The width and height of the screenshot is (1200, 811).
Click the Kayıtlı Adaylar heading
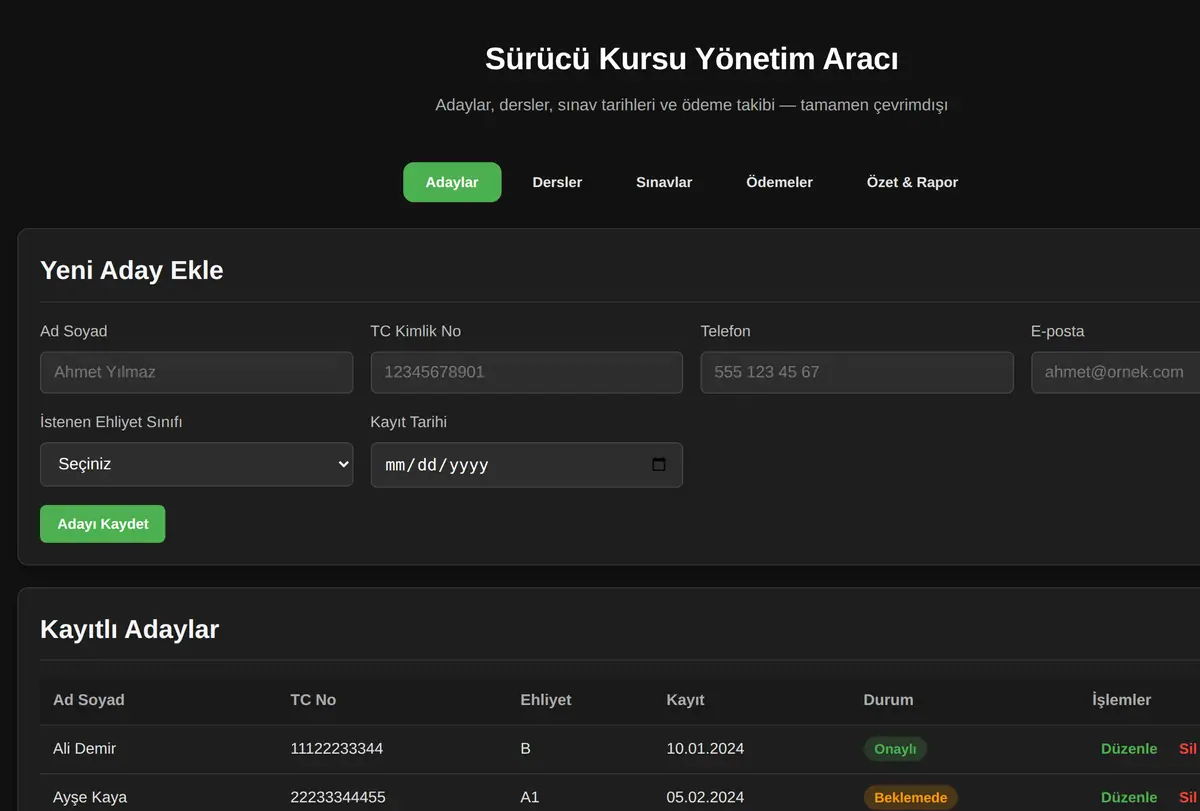[130, 629]
